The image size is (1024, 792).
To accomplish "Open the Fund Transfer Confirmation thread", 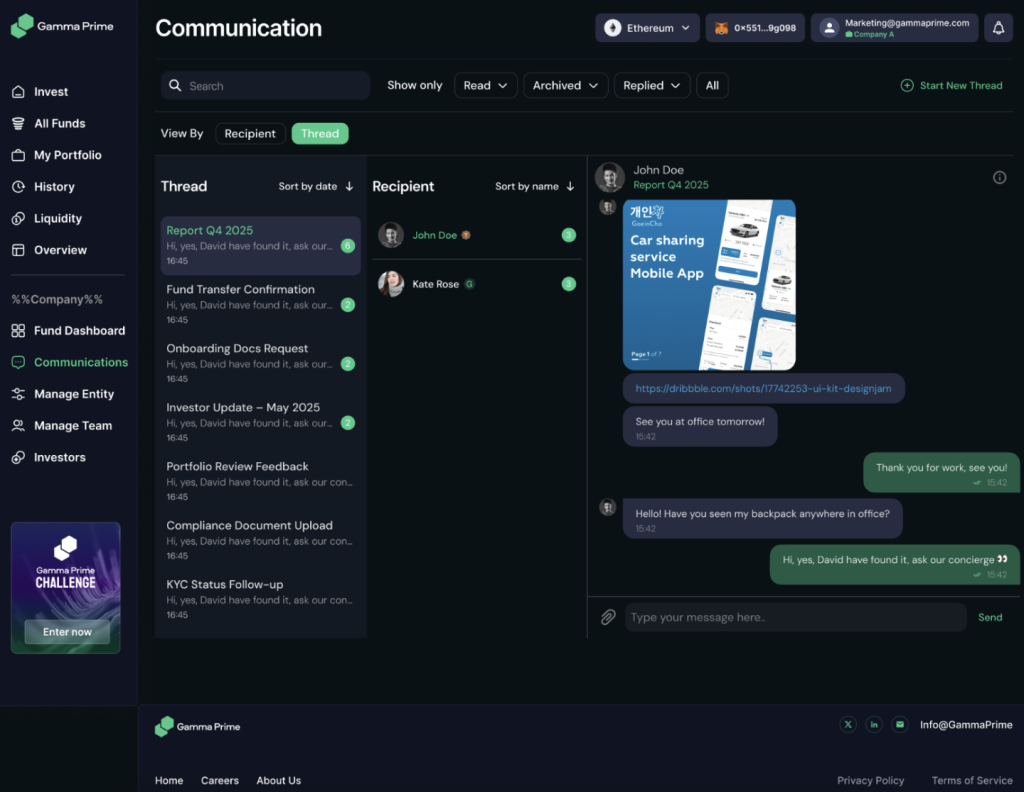I will point(261,304).
